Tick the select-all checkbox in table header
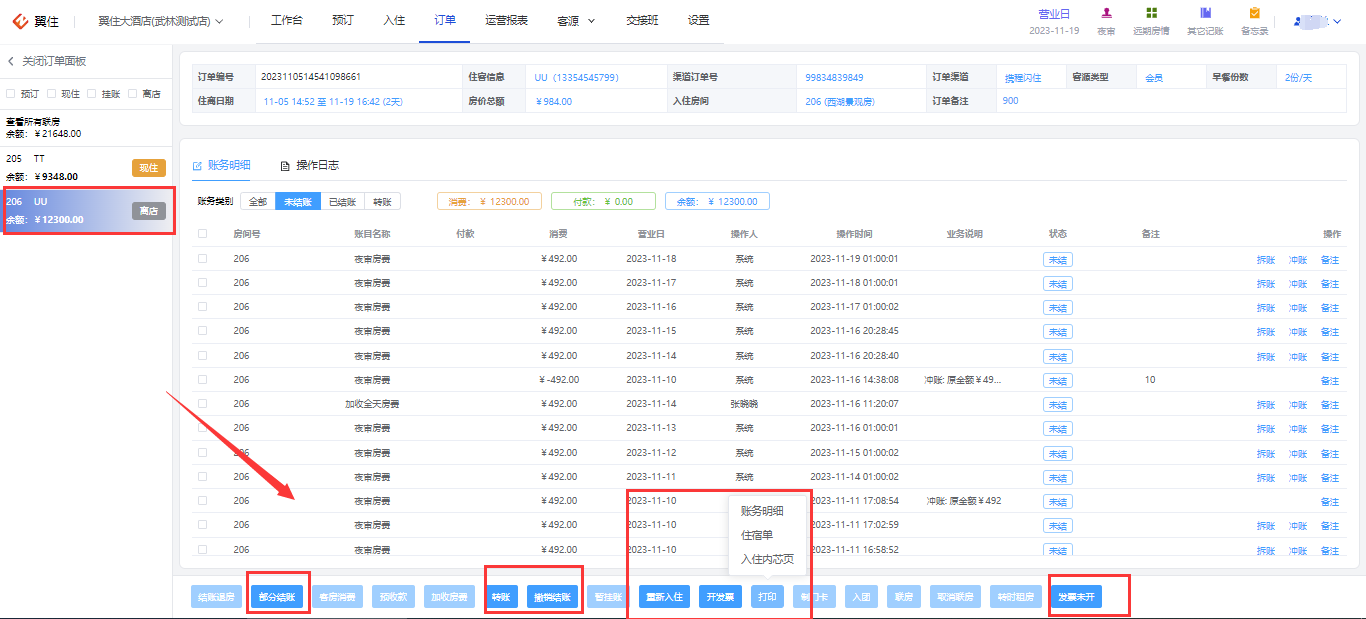1366x619 pixels. [203, 234]
